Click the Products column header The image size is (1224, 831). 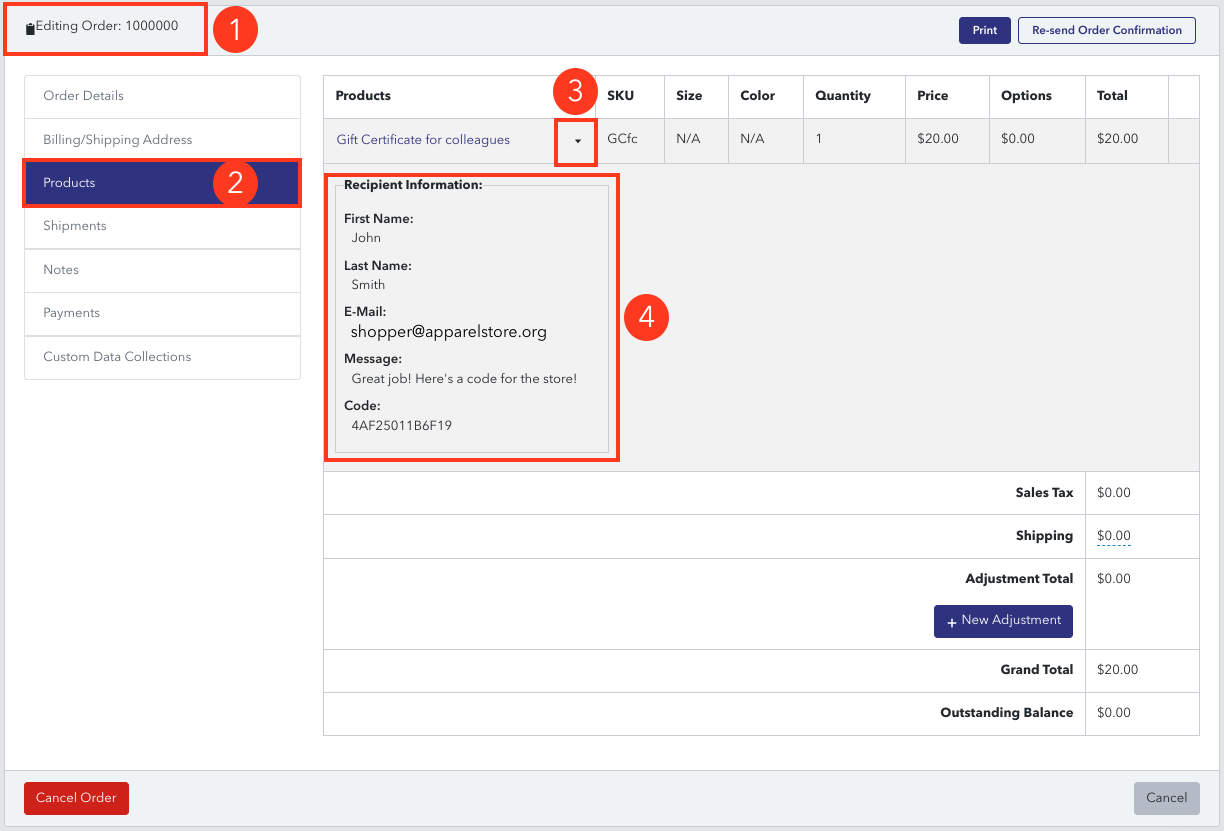point(363,96)
